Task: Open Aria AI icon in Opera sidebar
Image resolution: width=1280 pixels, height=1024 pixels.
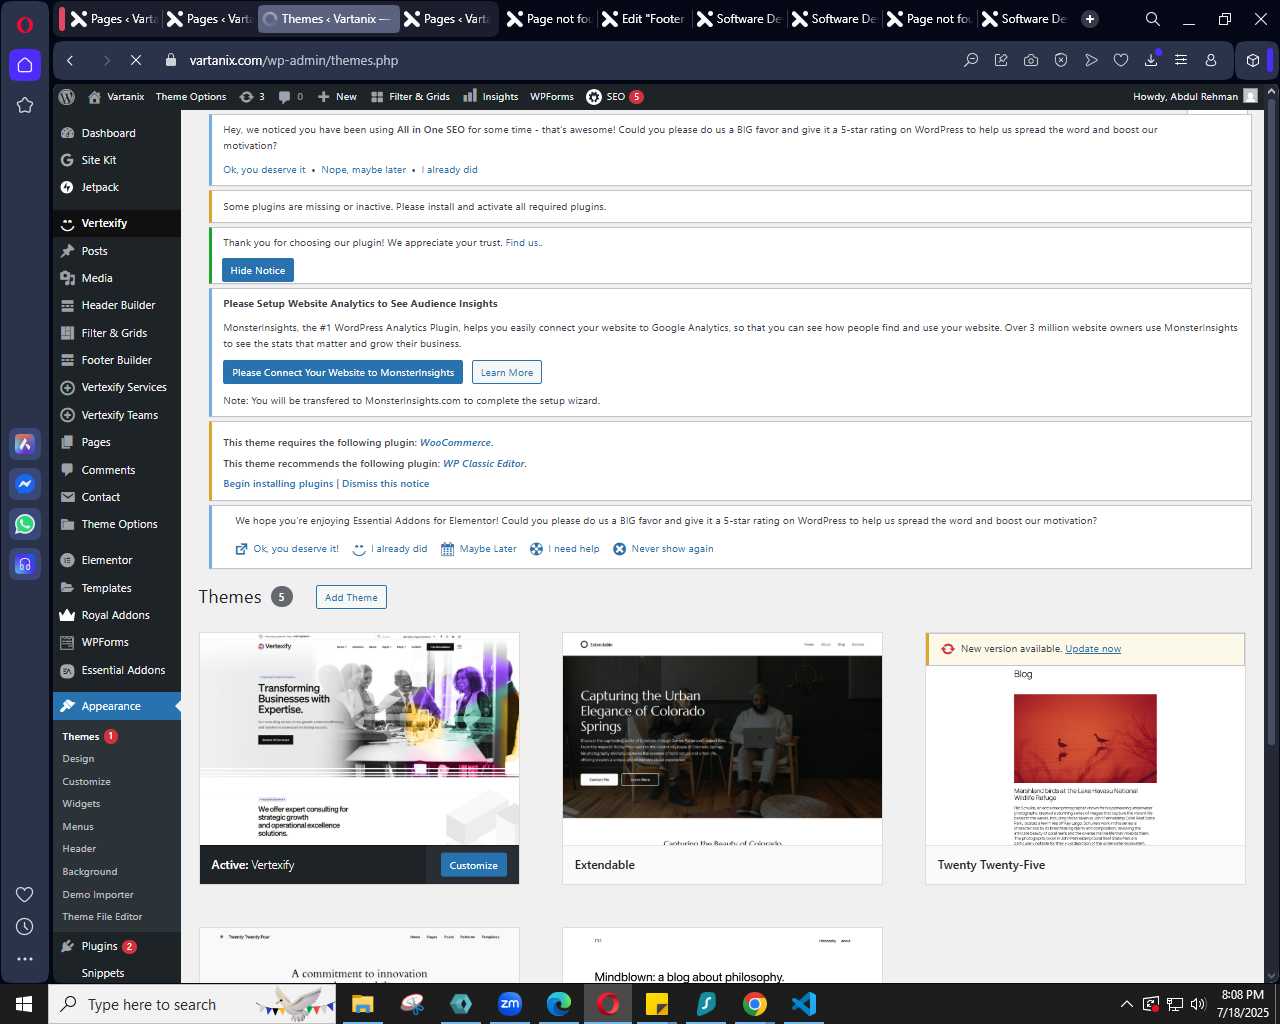Action: coord(25,444)
